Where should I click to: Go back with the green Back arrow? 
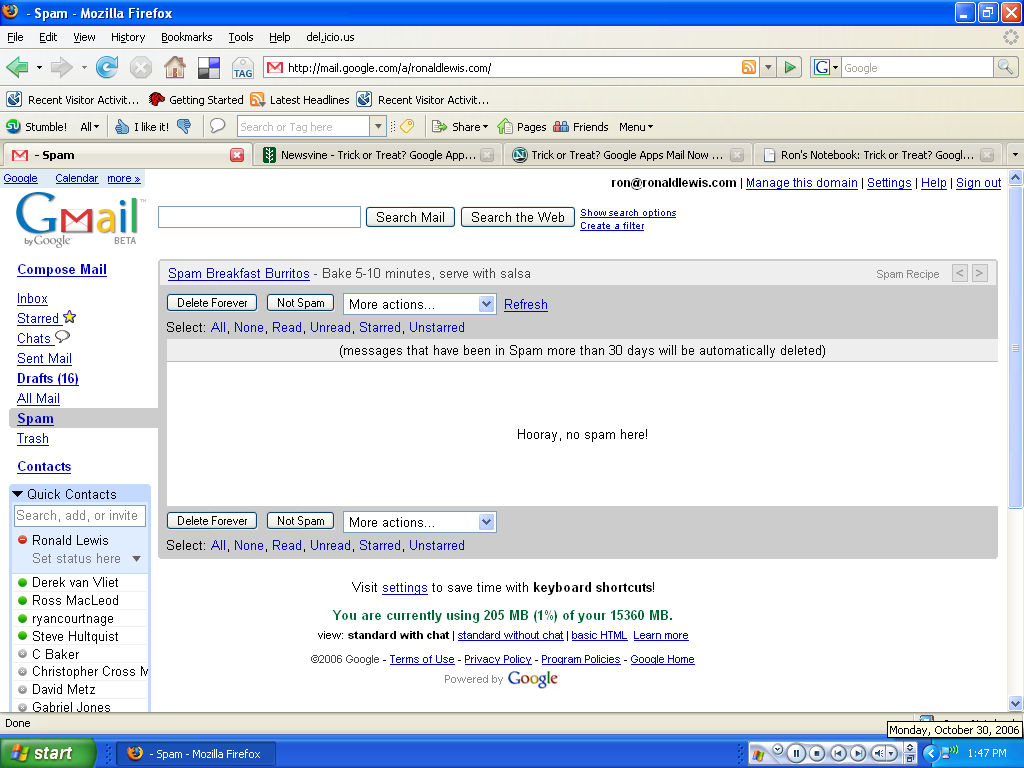click(x=17, y=67)
